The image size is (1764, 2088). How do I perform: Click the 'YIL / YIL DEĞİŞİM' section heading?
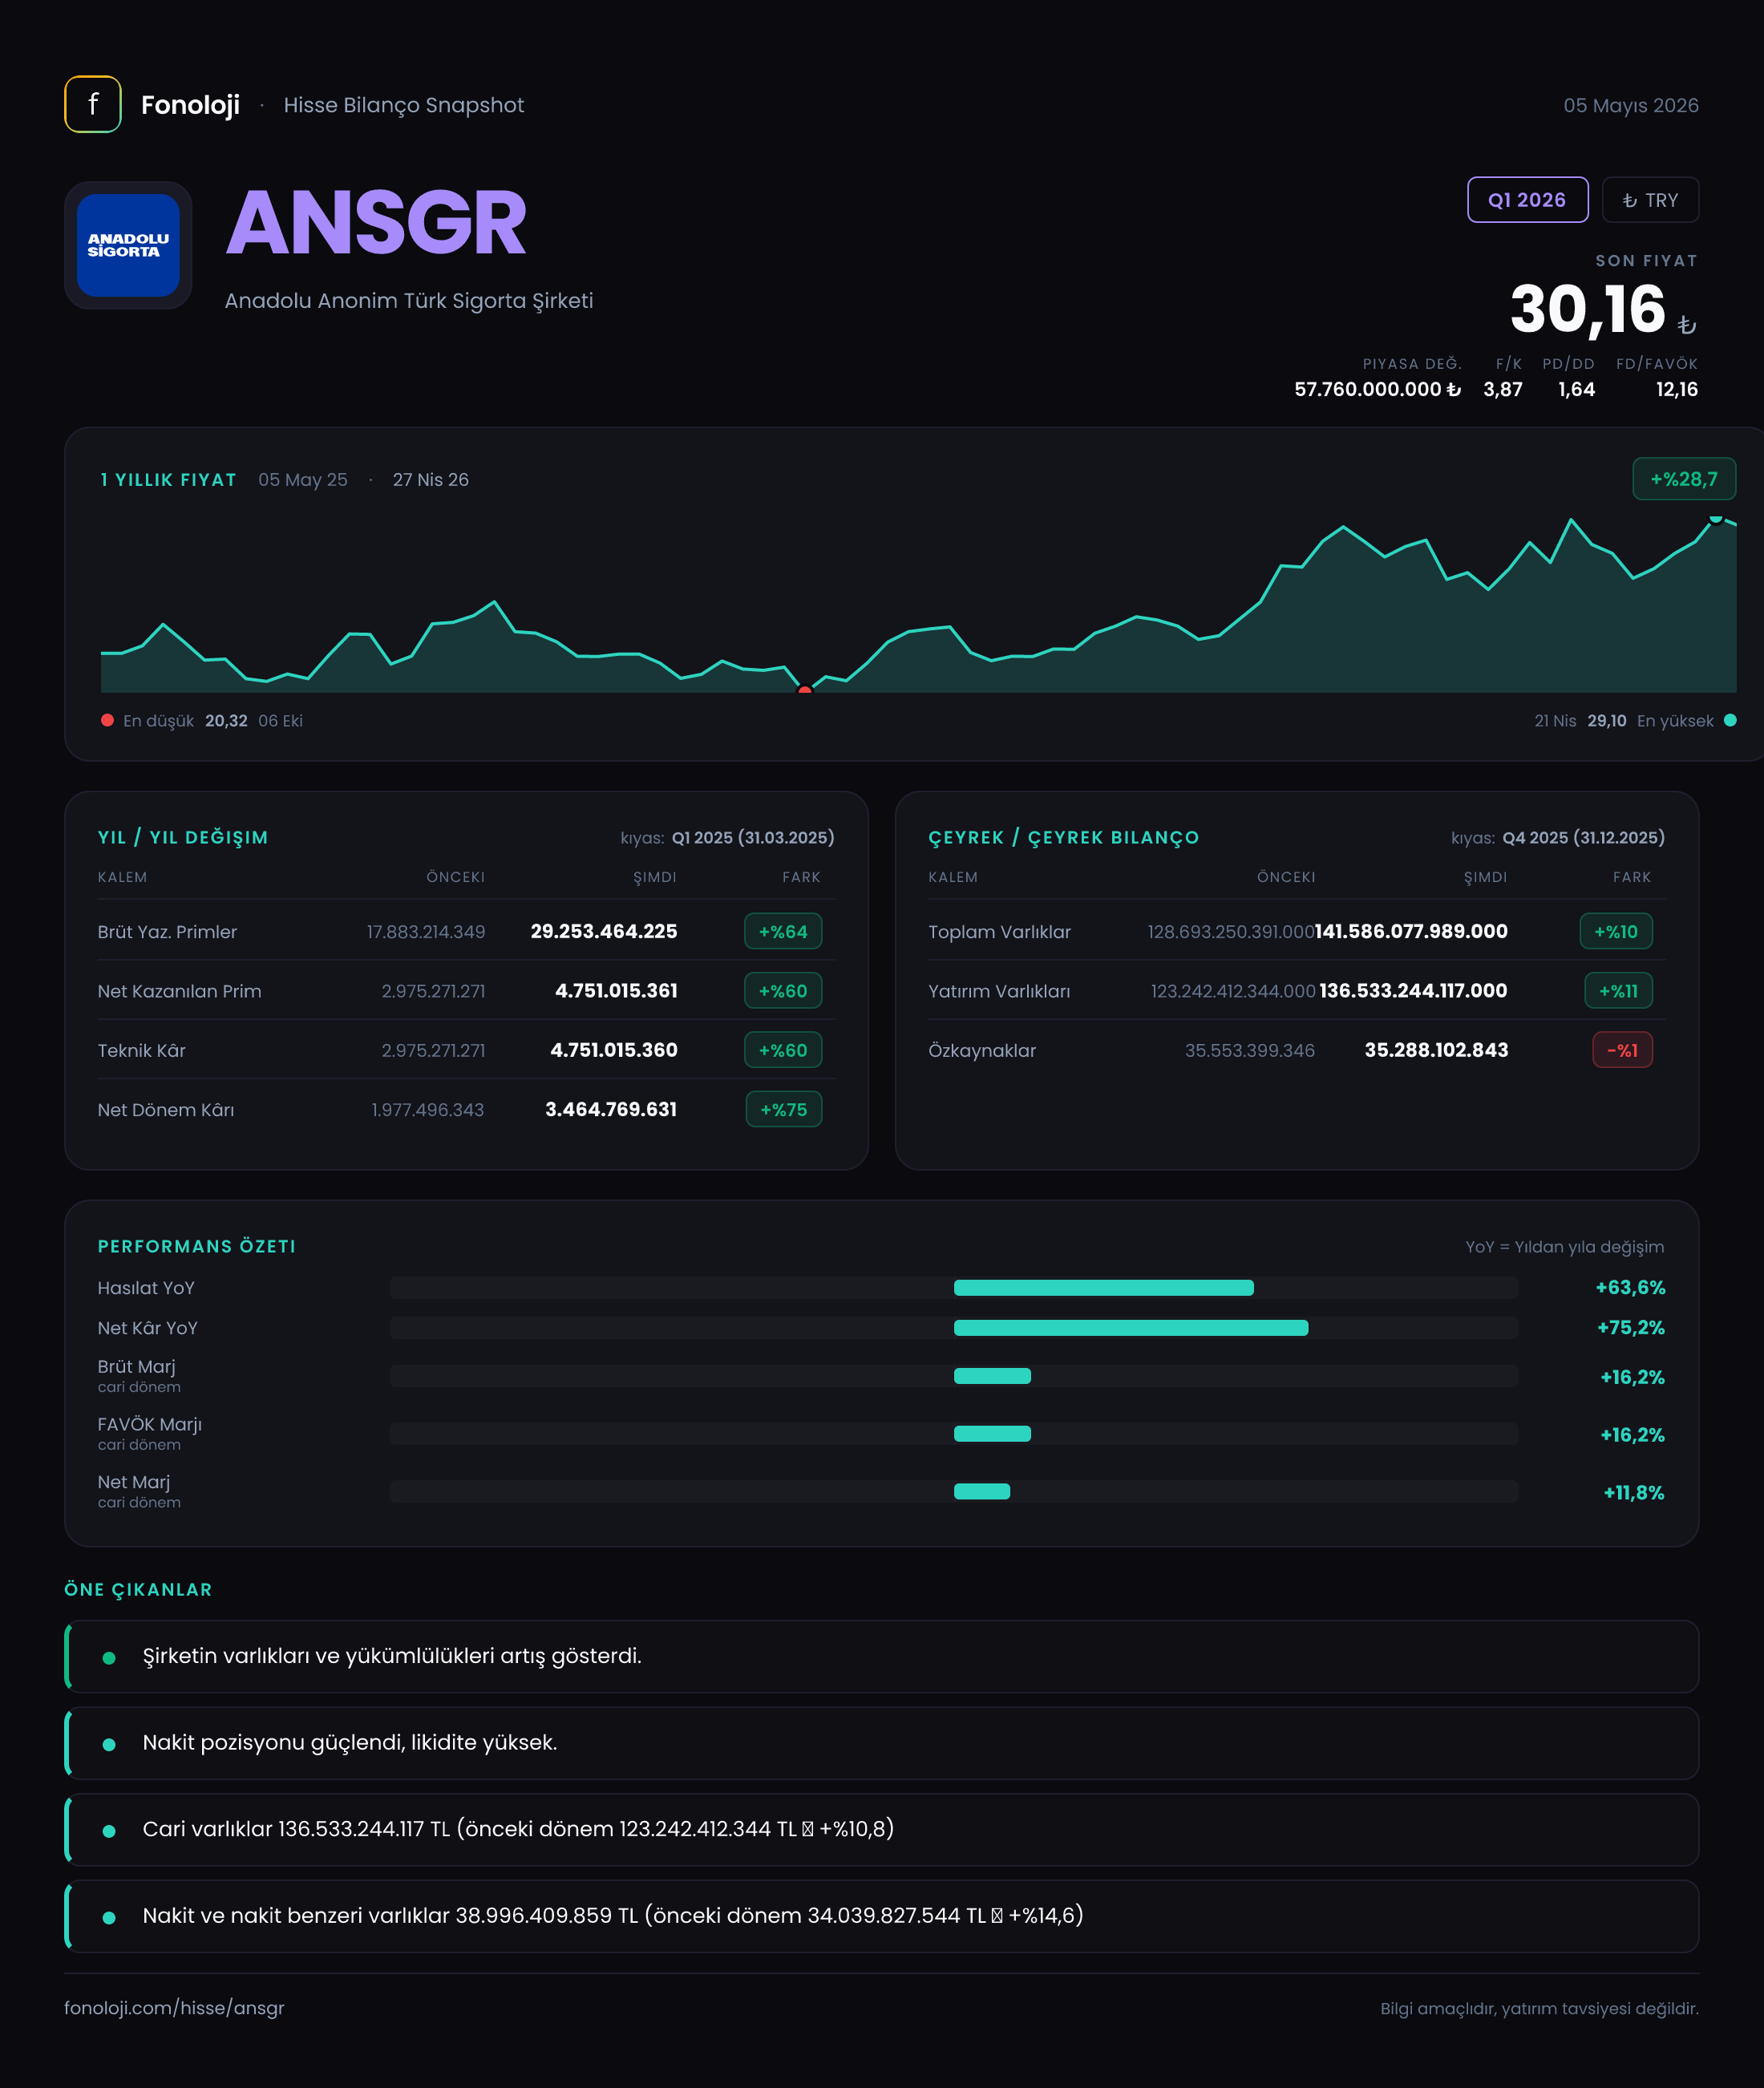[x=183, y=838]
